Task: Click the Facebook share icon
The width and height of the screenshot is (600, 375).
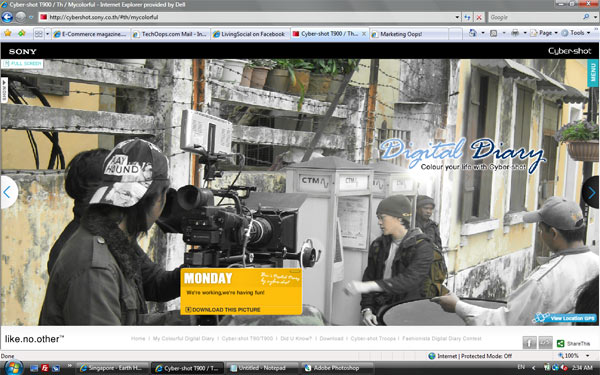Action: click(530, 343)
